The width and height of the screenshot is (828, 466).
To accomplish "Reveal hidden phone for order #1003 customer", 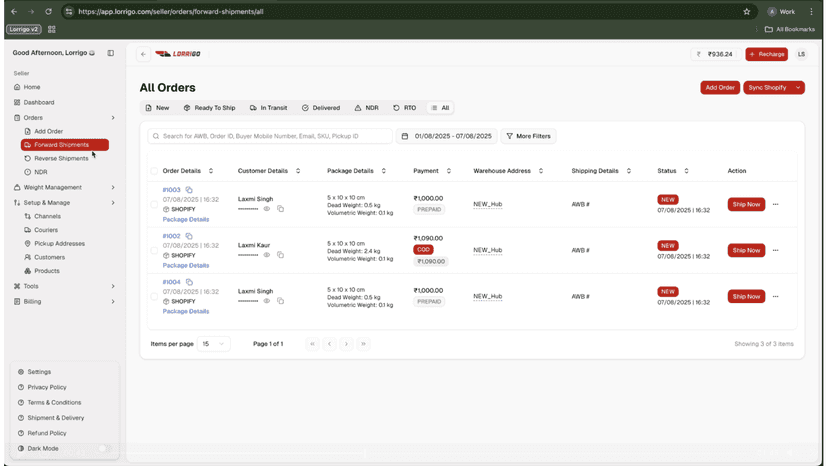I will click(267, 209).
